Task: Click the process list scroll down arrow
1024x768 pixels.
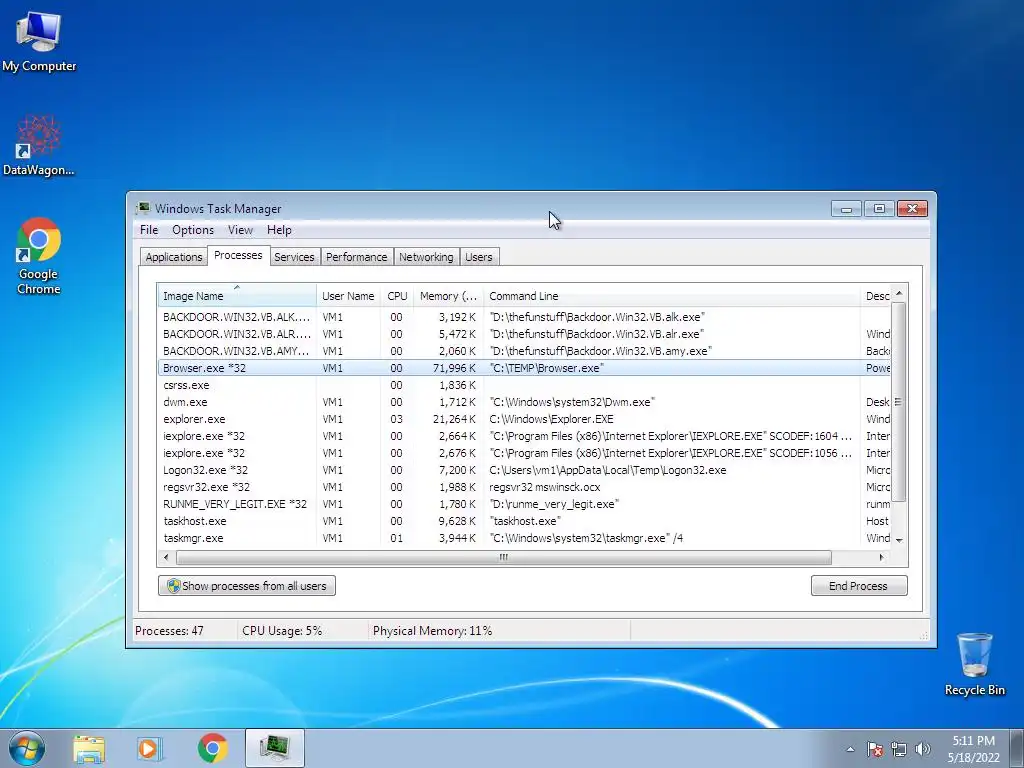Action: 899,540
